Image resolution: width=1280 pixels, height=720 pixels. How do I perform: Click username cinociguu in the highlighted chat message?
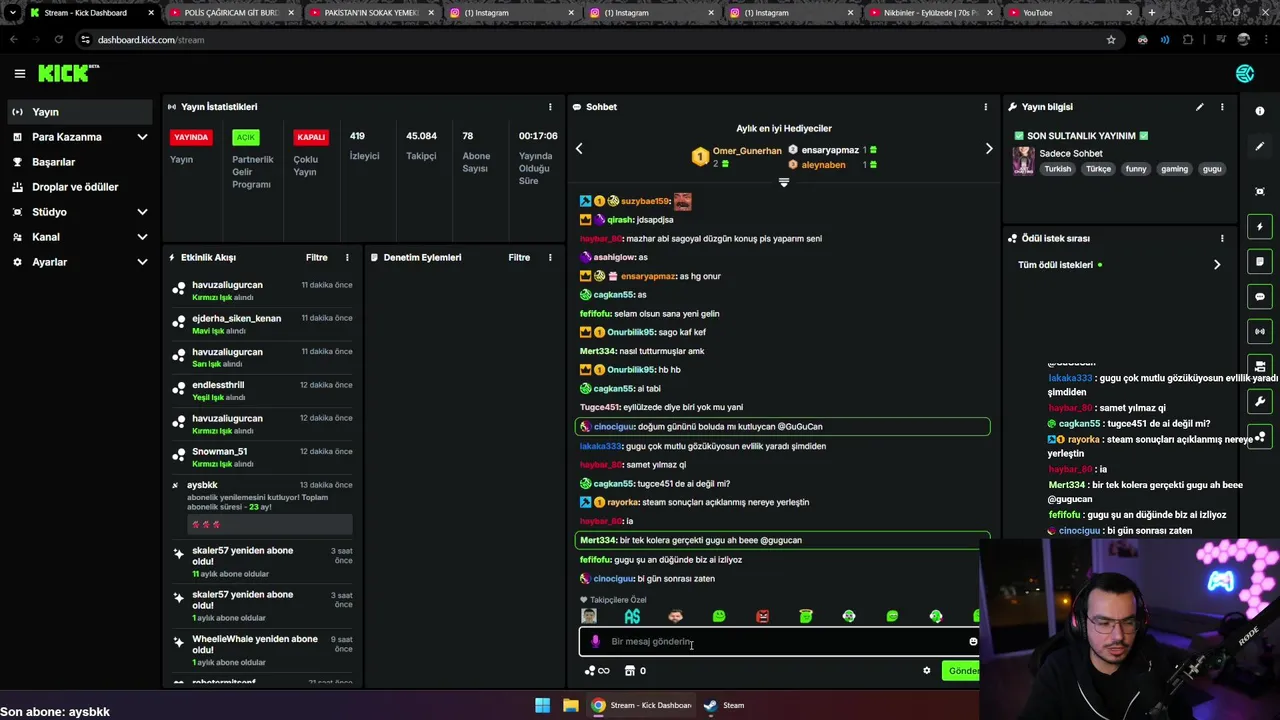tap(614, 427)
